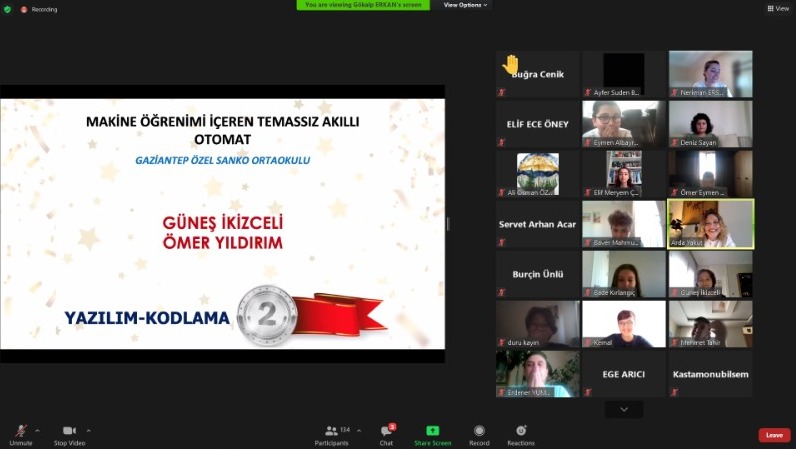The width and height of the screenshot is (796, 451).
Task: Click the divider handle beside shared screen
Action: click(x=448, y=224)
